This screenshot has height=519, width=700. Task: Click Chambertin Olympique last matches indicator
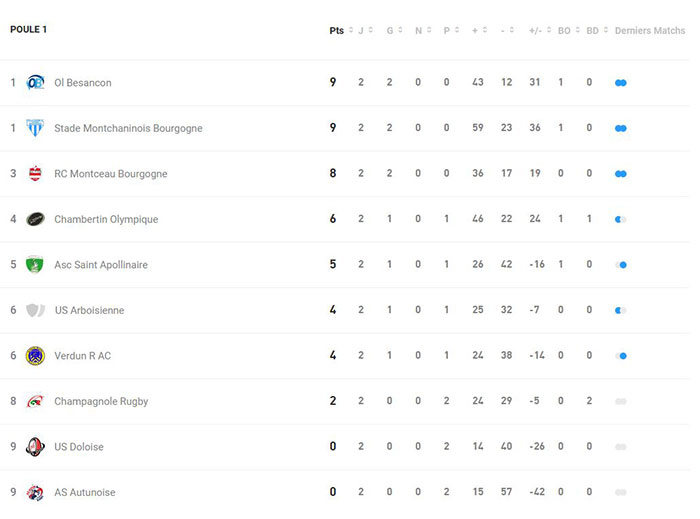[621, 219]
